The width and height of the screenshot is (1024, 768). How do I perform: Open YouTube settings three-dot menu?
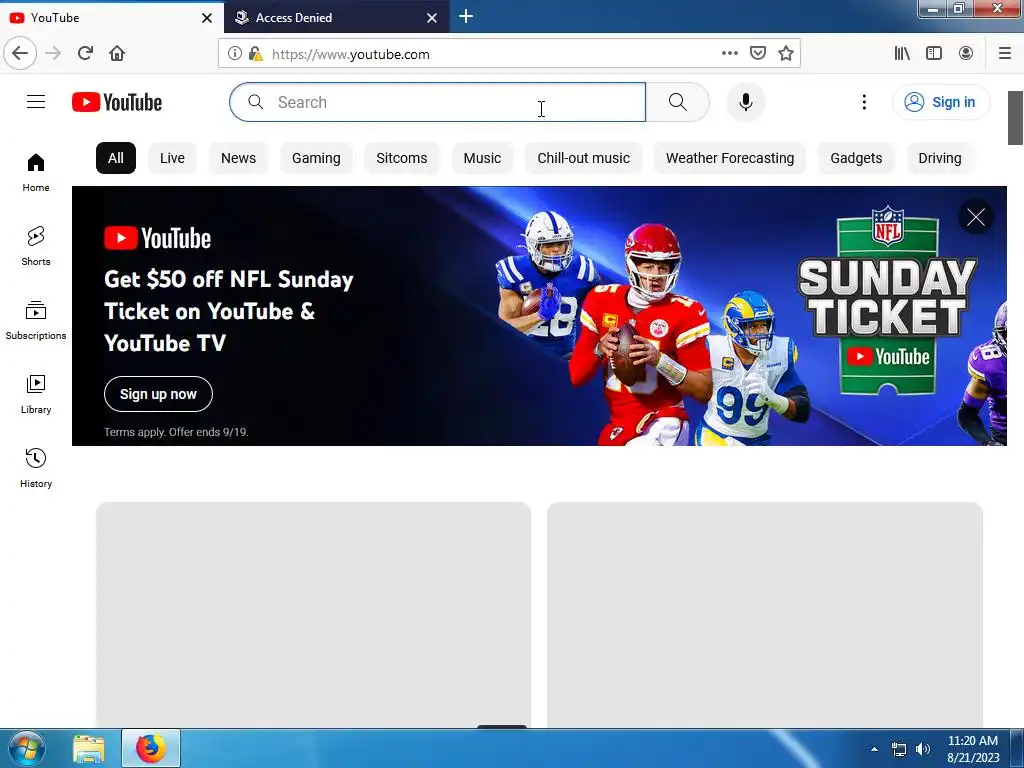(864, 102)
